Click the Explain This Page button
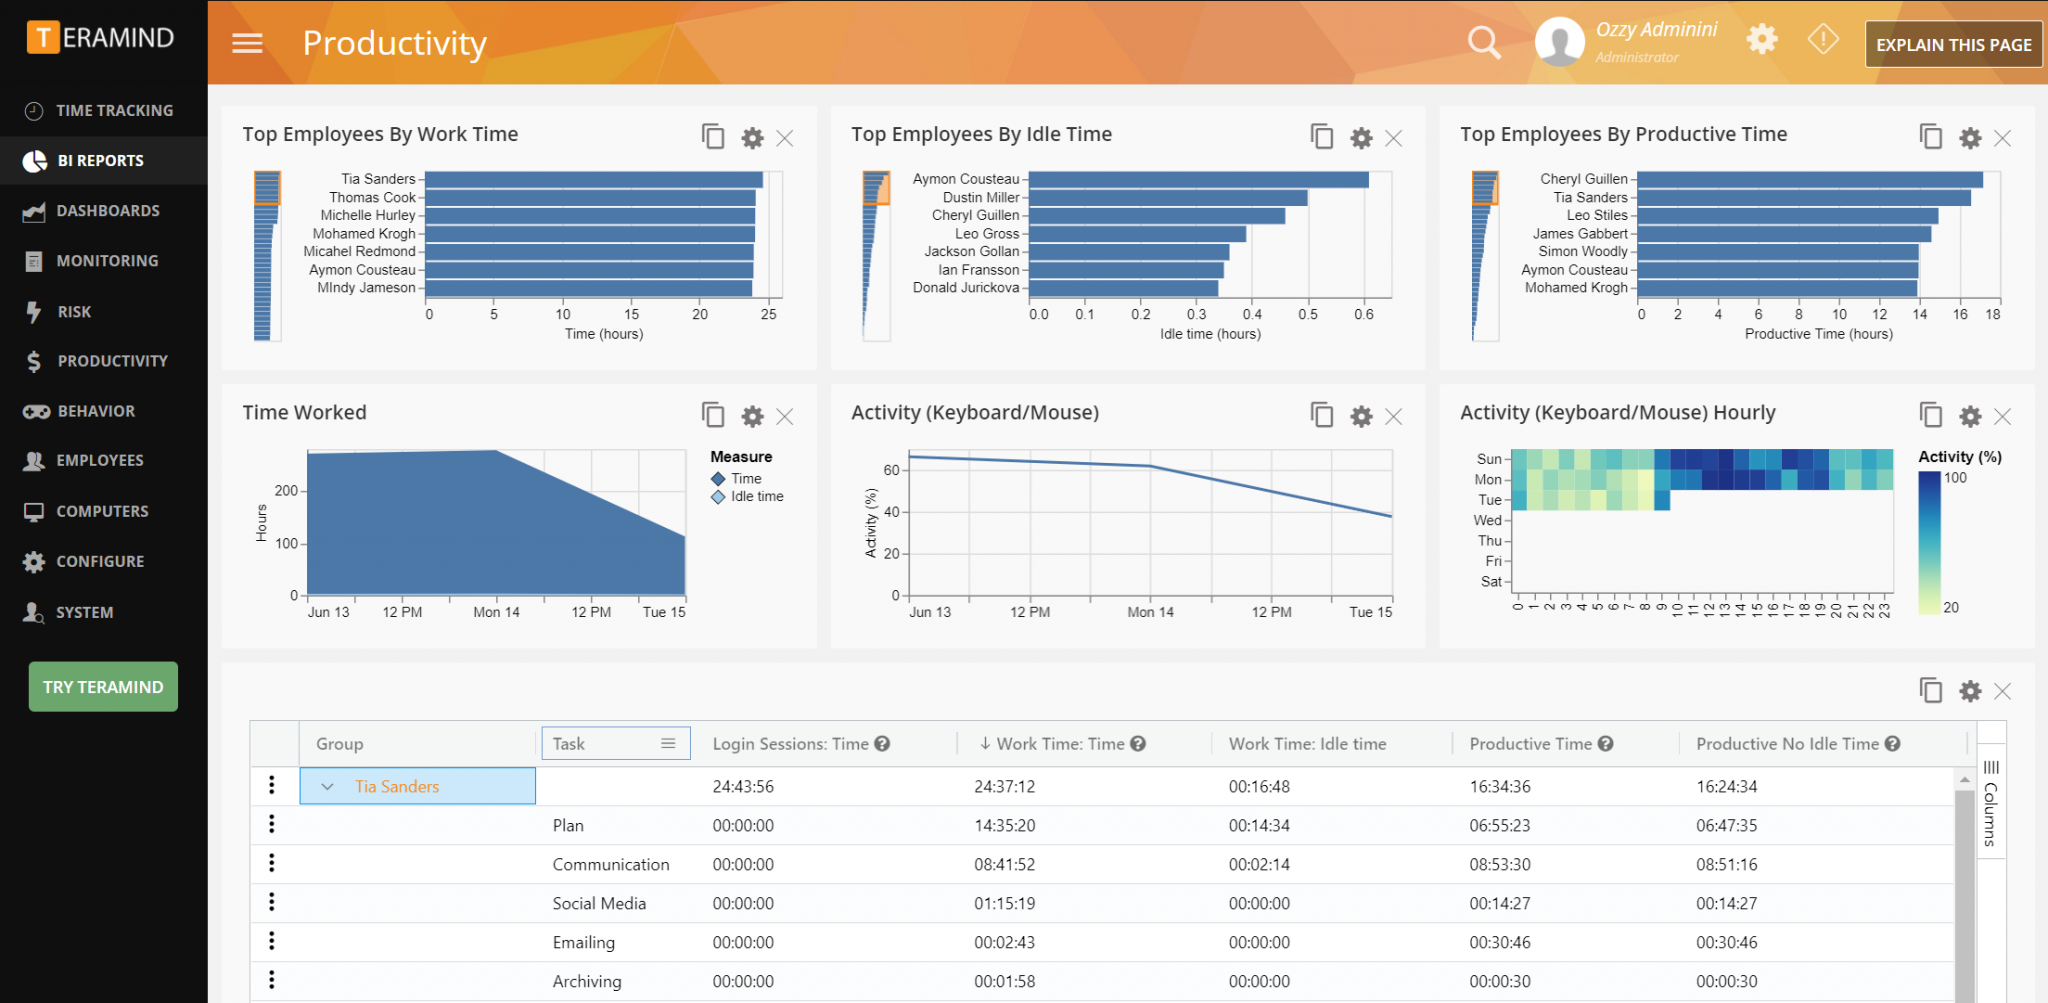The height and width of the screenshot is (1003, 2048). tap(1952, 44)
